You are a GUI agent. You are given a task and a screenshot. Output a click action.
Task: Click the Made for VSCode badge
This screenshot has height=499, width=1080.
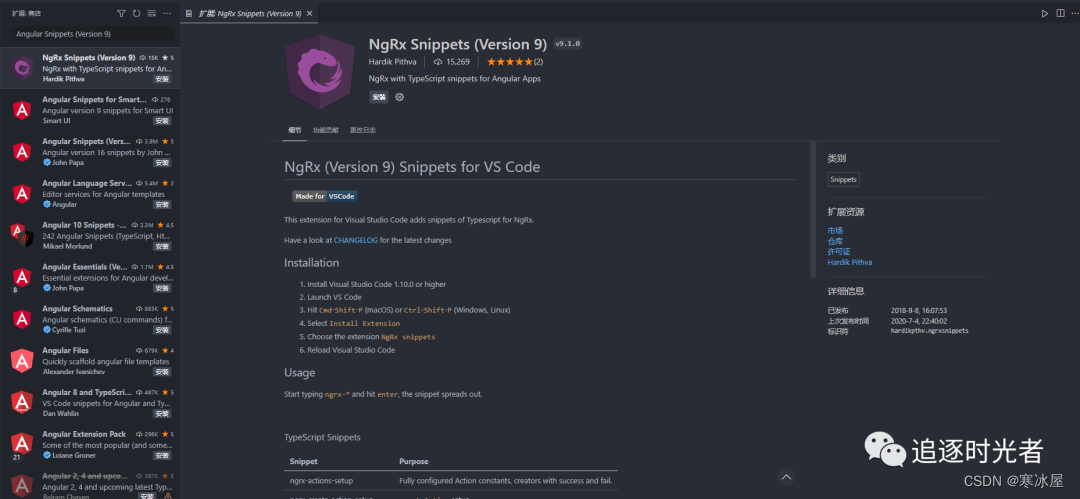click(x=324, y=196)
